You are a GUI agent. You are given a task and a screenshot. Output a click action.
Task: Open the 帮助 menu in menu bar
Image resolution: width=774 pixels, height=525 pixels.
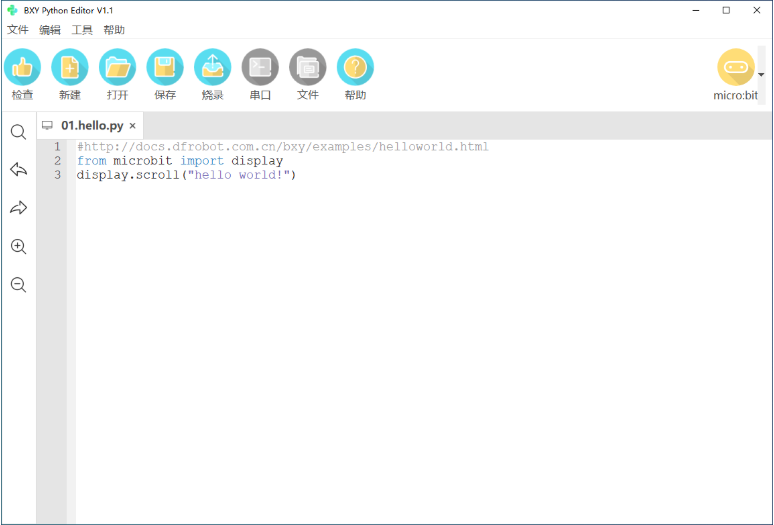114,30
